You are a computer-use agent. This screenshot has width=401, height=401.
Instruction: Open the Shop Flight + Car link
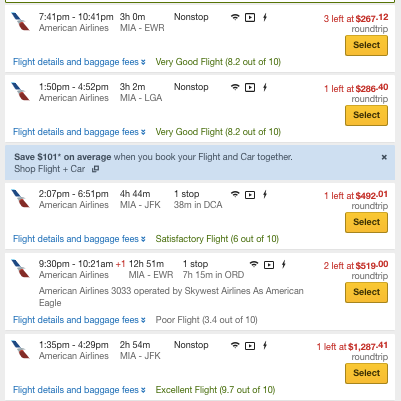[50, 169]
